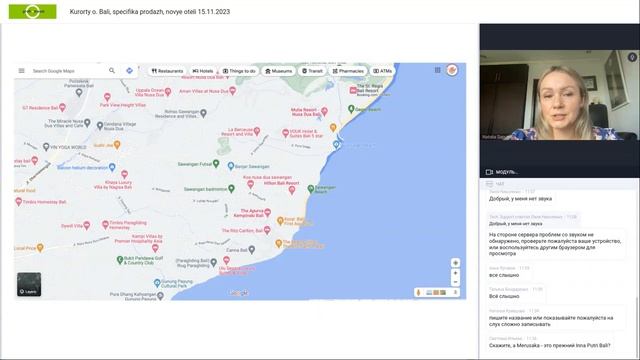Click the green logo in header
The height and width of the screenshot is (360, 640).
pyautogui.click(x=33, y=11)
